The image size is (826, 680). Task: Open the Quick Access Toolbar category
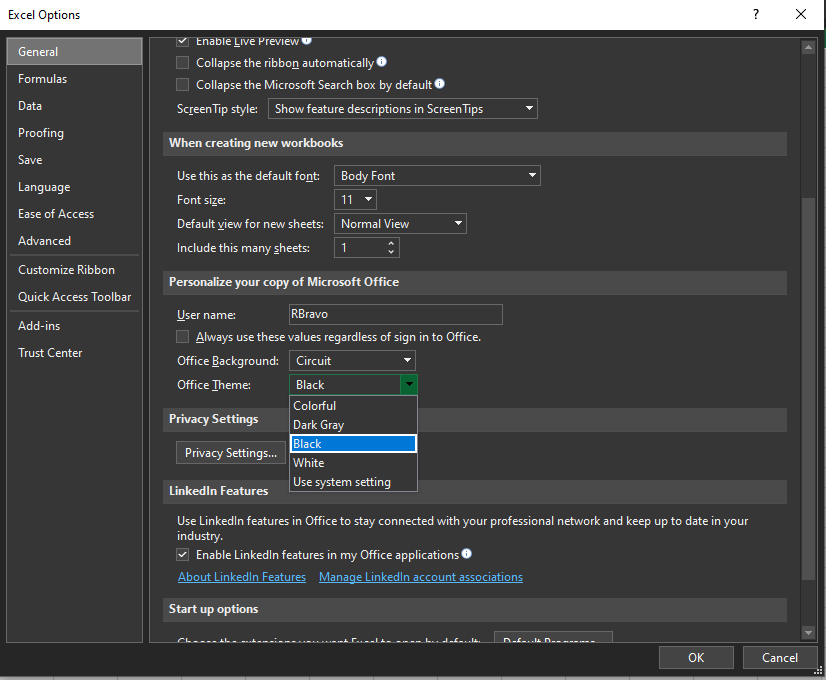click(x=74, y=297)
